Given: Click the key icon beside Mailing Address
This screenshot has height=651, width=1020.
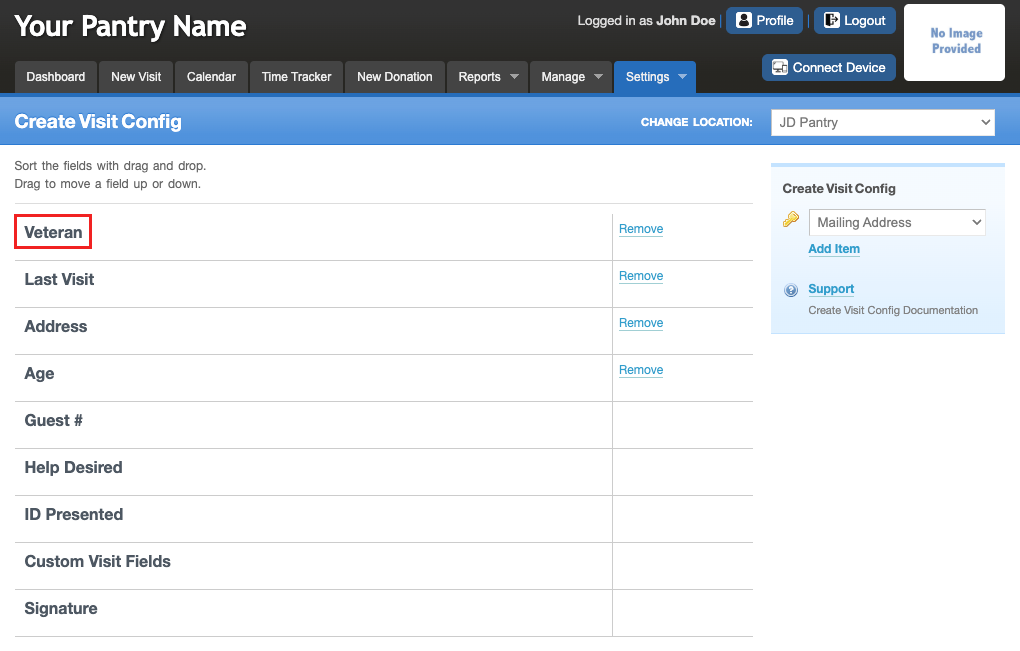Looking at the screenshot, I should click(x=790, y=219).
